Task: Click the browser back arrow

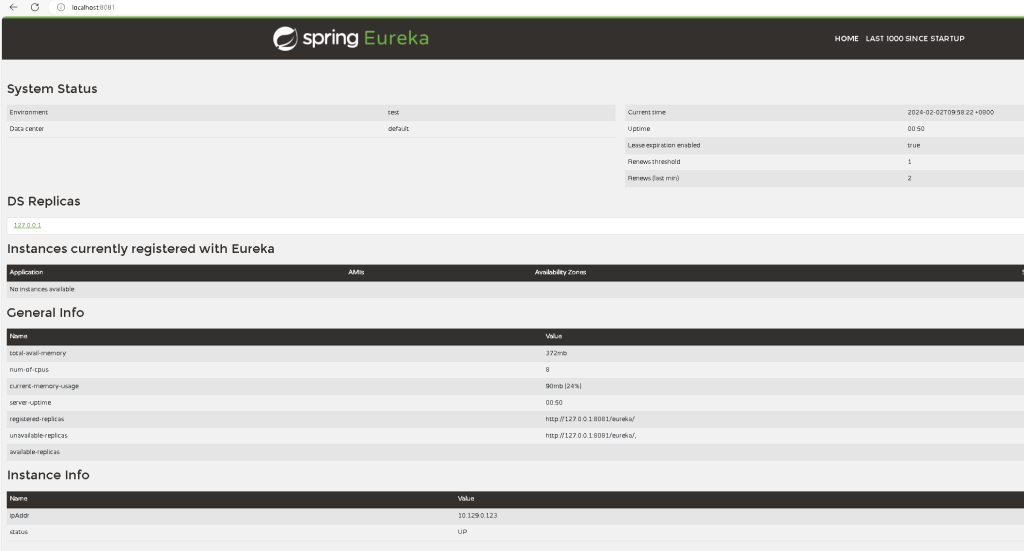Action: [13, 7]
